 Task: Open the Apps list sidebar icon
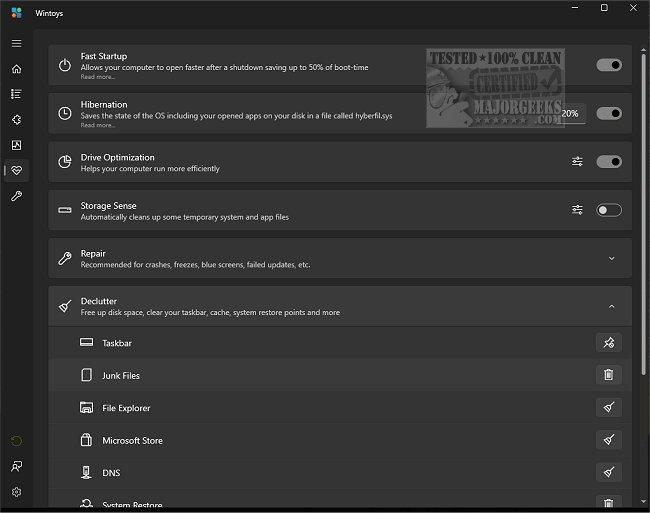point(17,94)
